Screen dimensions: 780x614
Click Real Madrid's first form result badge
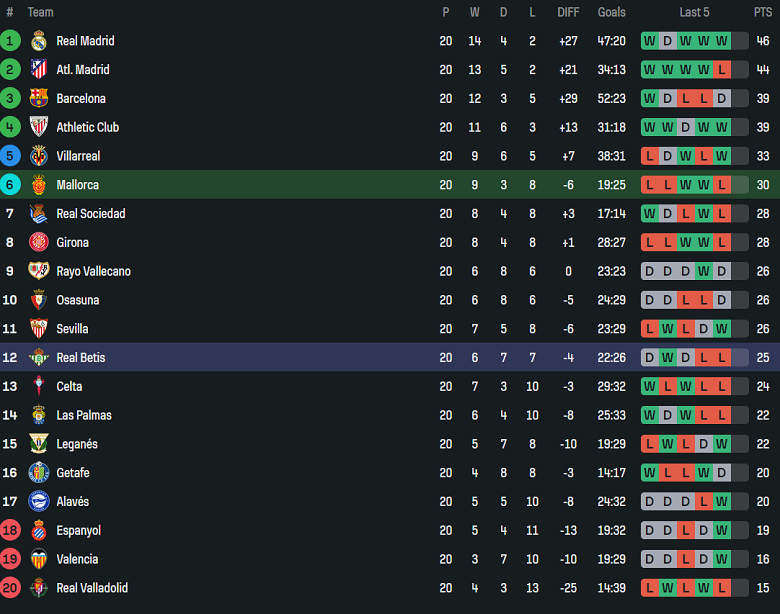point(650,41)
